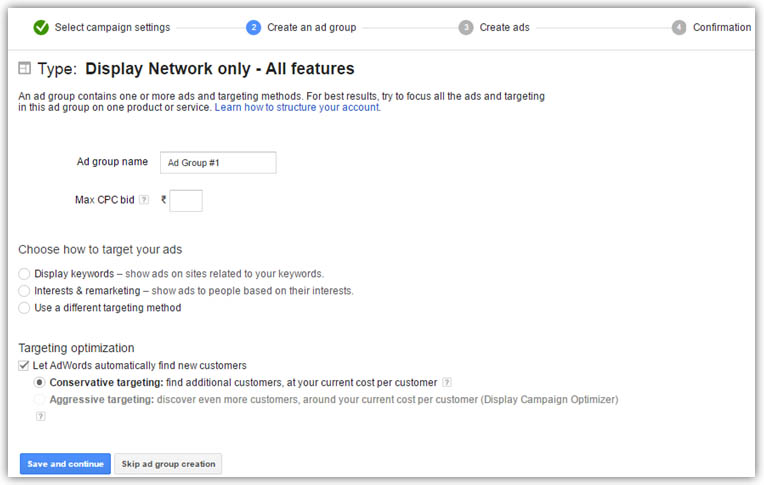Click the gray step 4 circle icon

pos(679,28)
